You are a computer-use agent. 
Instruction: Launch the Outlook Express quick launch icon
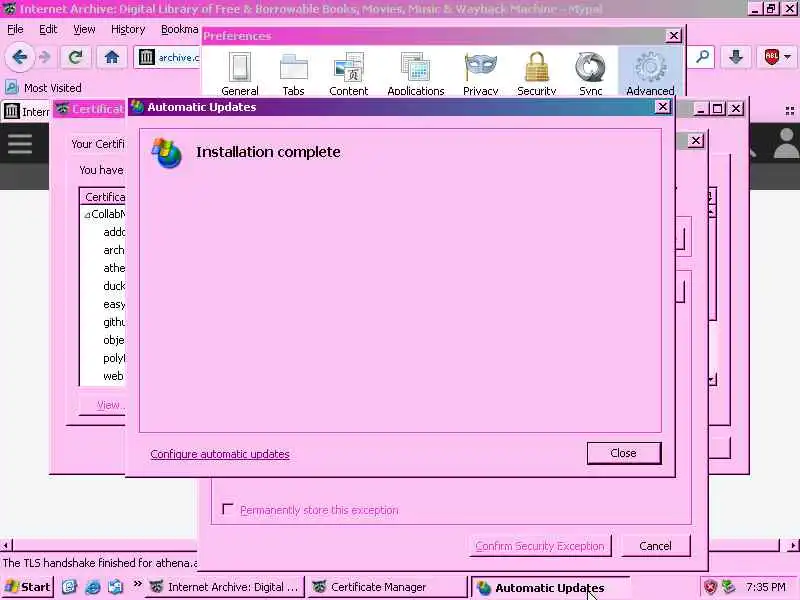116,587
